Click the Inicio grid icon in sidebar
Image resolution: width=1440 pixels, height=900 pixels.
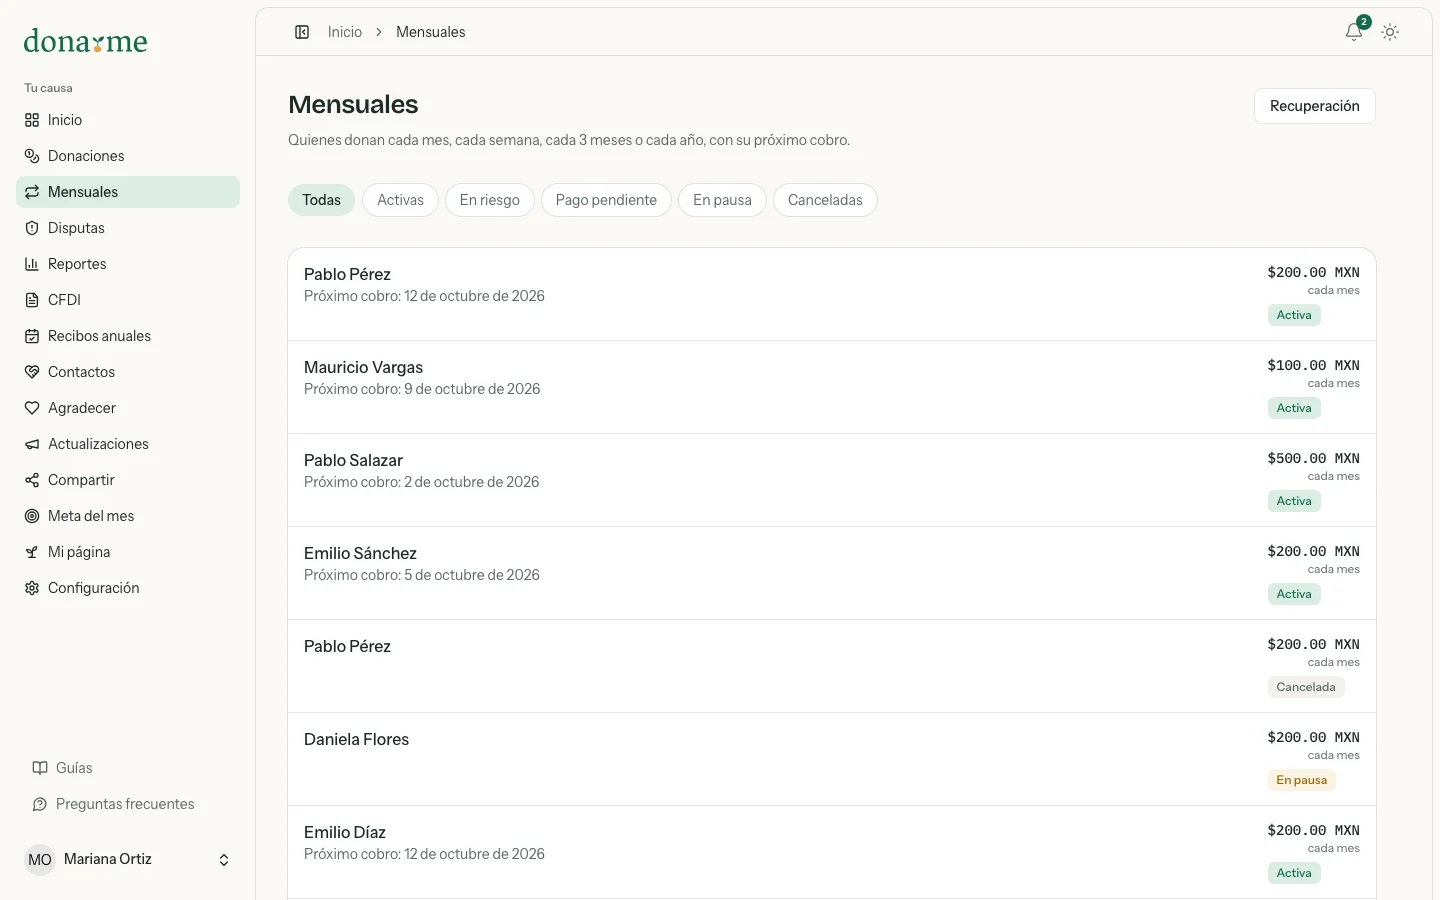pyautogui.click(x=32, y=120)
